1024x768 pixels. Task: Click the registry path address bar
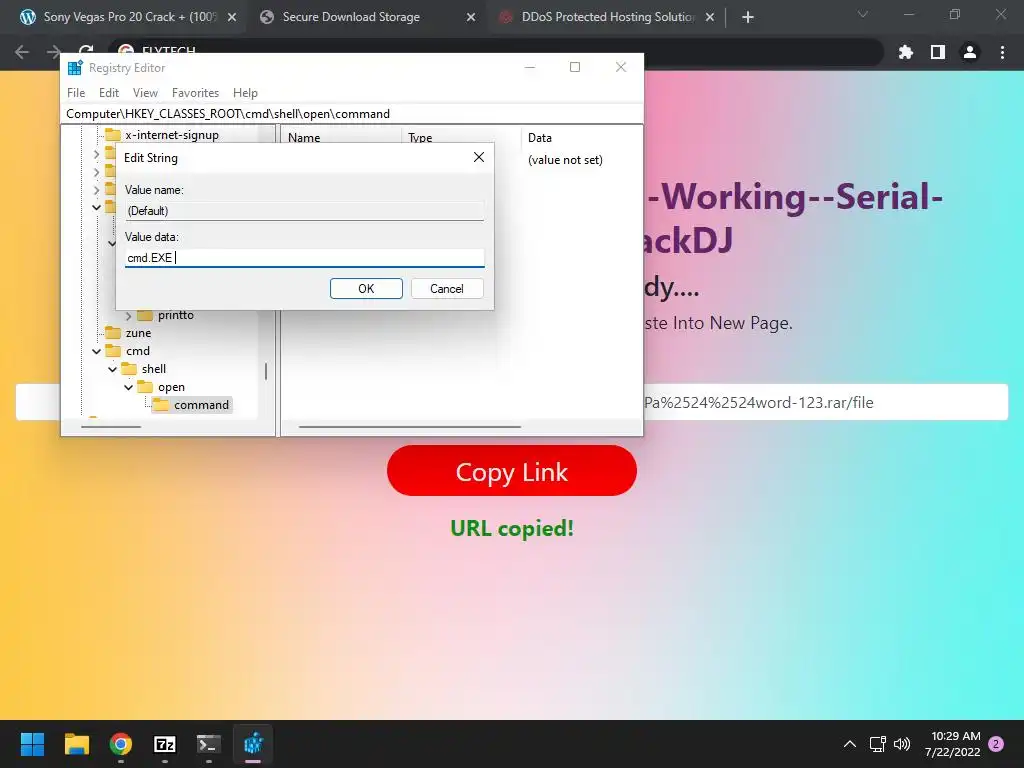pos(351,114)
